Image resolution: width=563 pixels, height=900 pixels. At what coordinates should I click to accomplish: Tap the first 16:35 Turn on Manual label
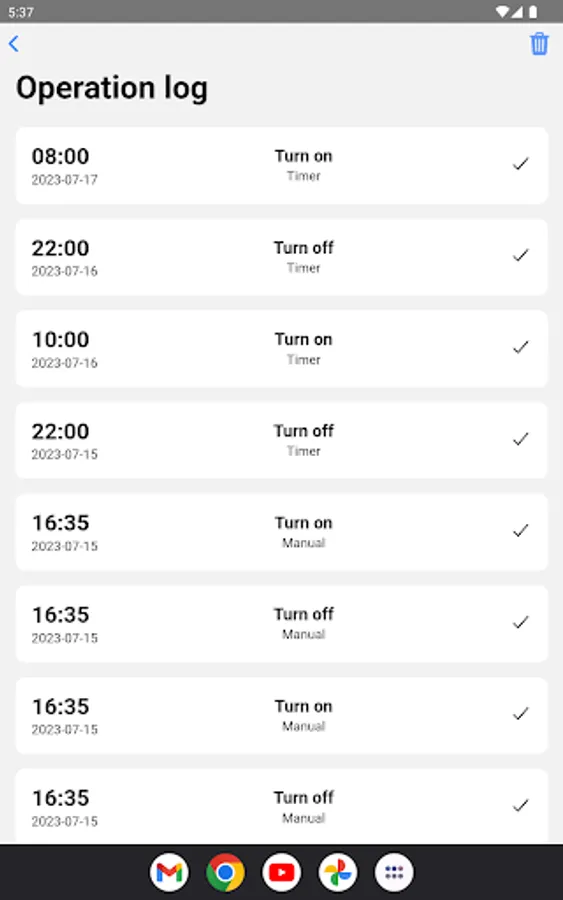click(x=304, y=532)
